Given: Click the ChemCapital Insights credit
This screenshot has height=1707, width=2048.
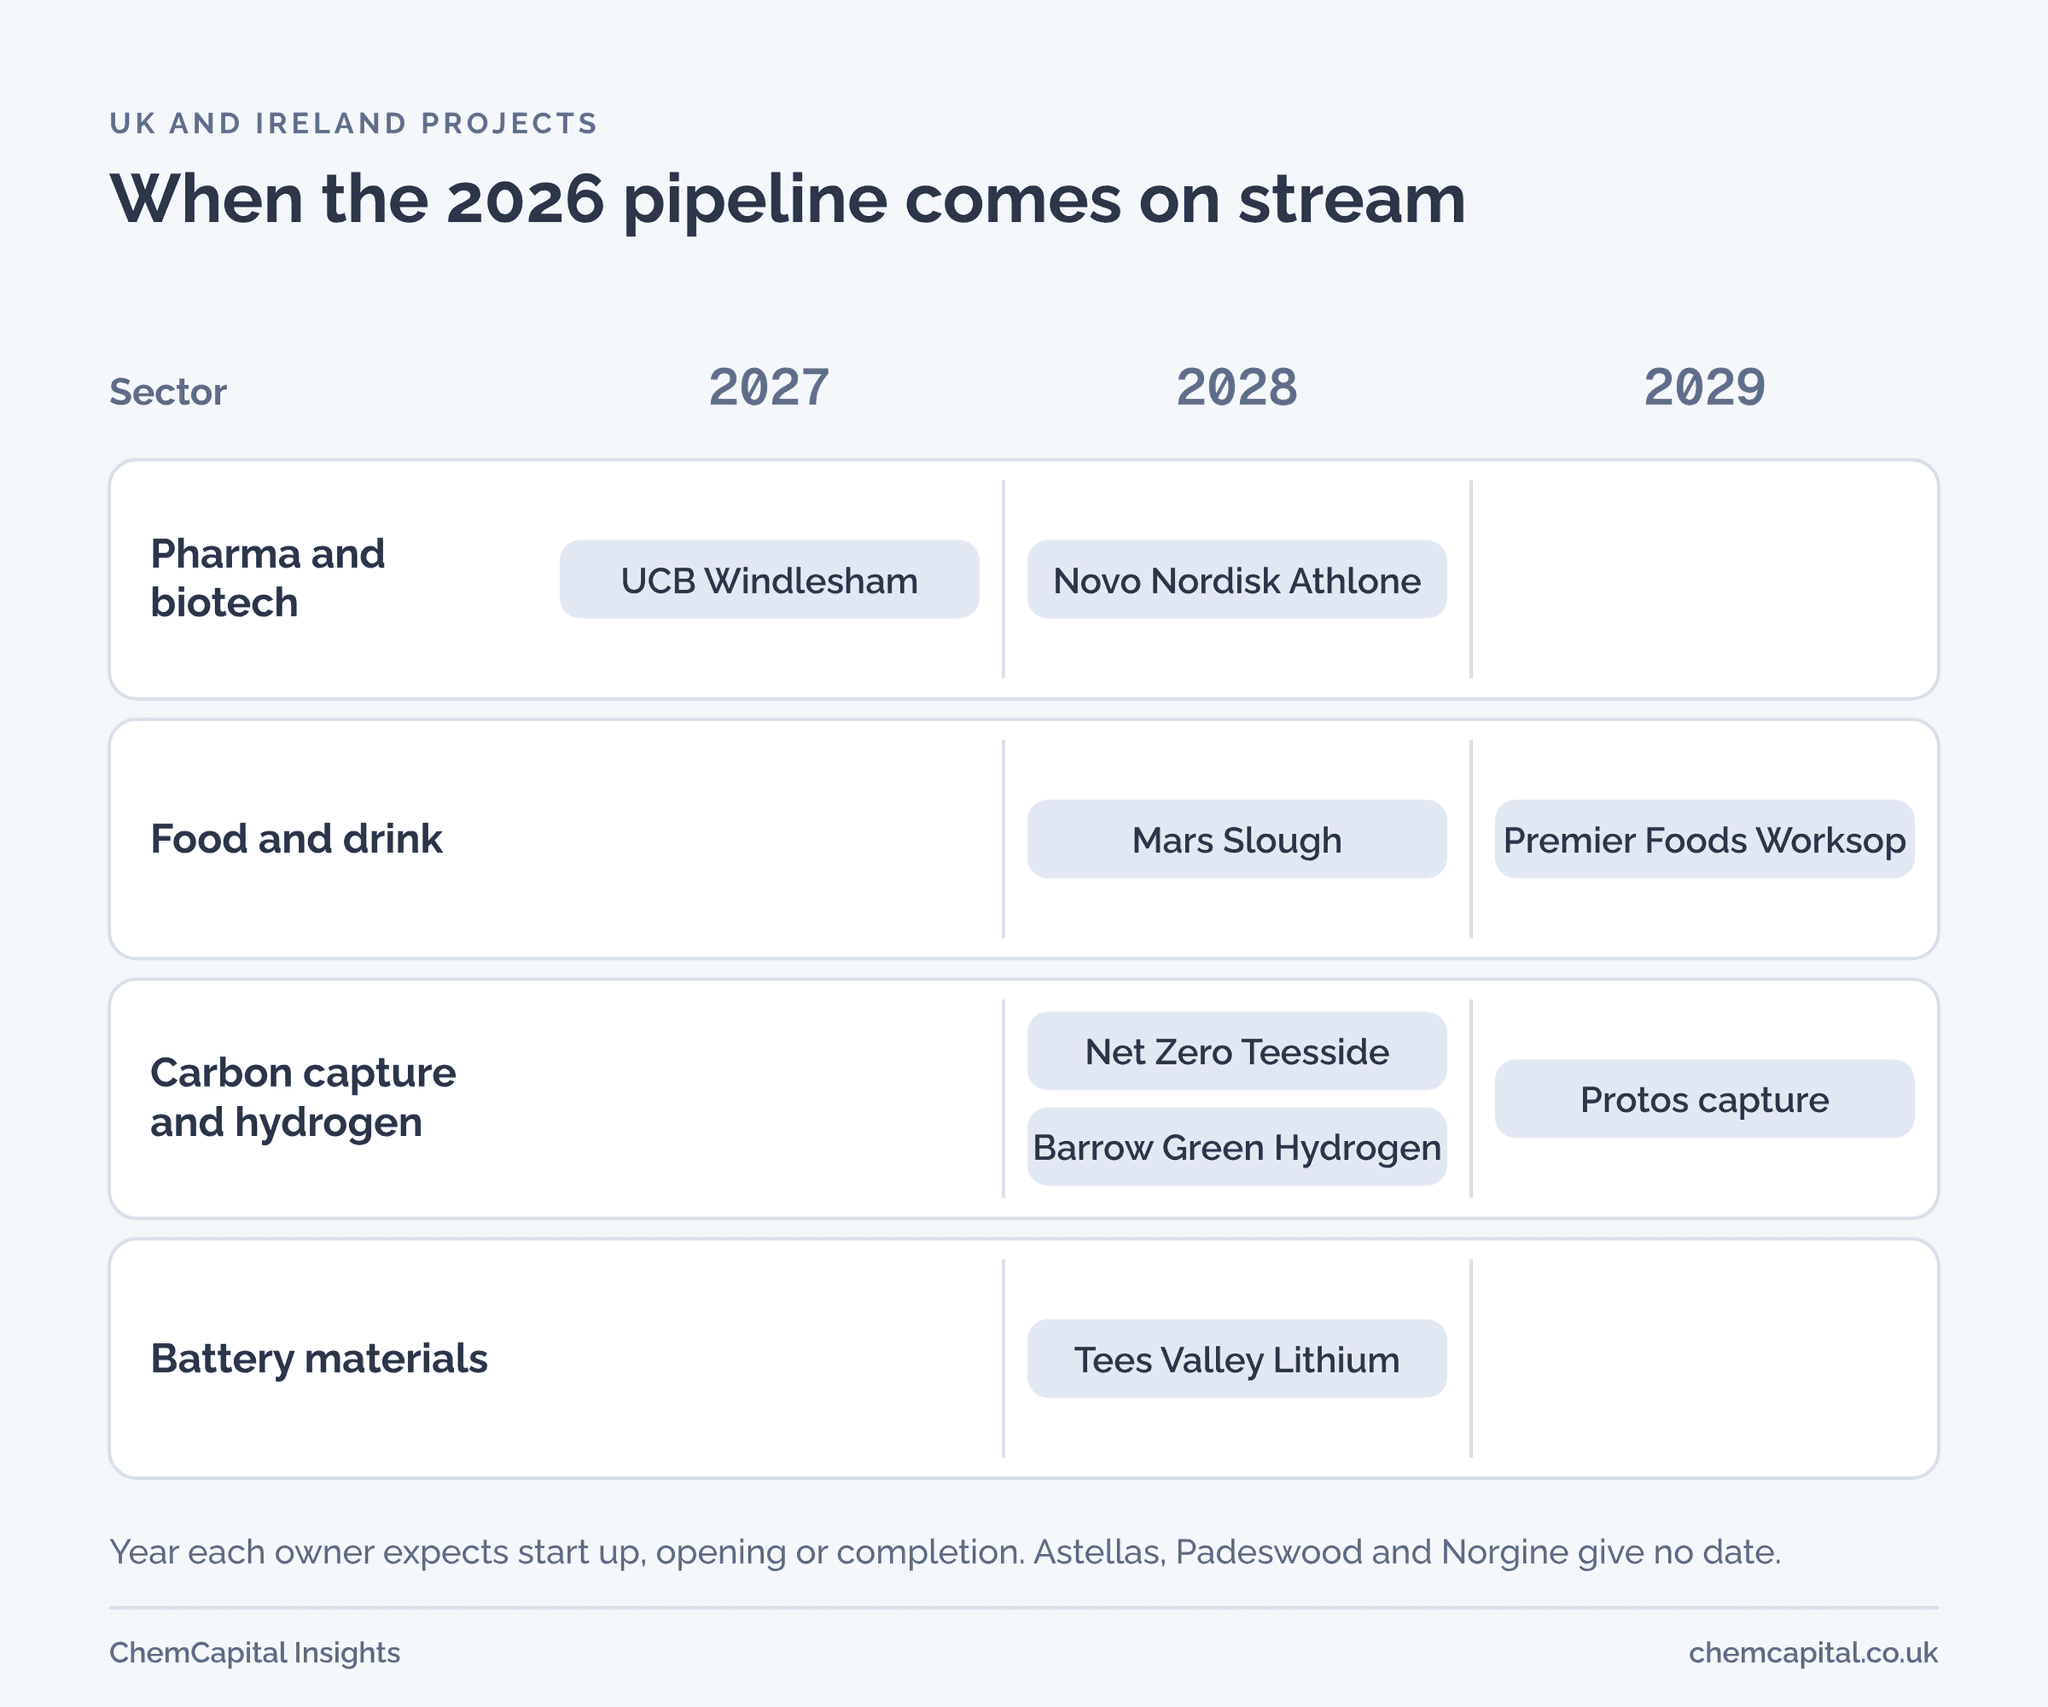Looking at the screenshot, I should (x=255, y=1653).
